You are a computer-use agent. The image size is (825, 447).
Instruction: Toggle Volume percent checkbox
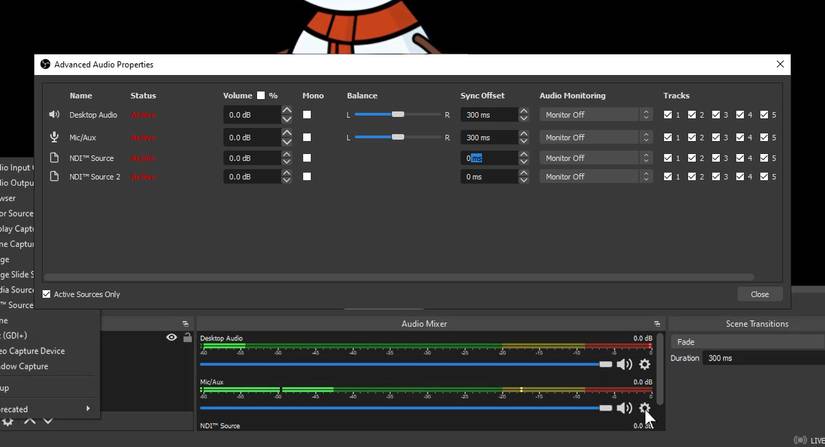point(261,95)
